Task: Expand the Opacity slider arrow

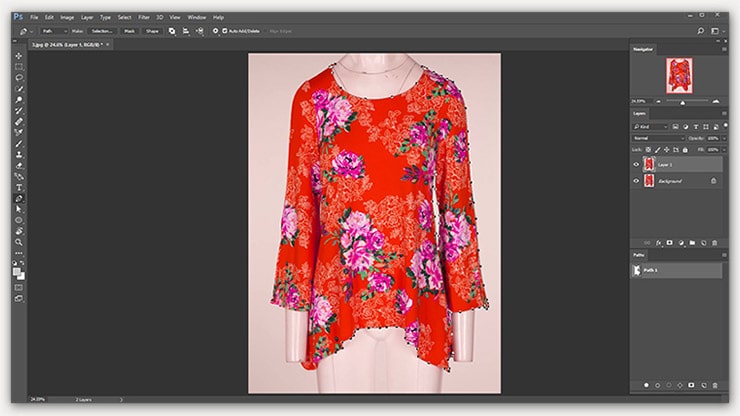Action: pos(723,138)
